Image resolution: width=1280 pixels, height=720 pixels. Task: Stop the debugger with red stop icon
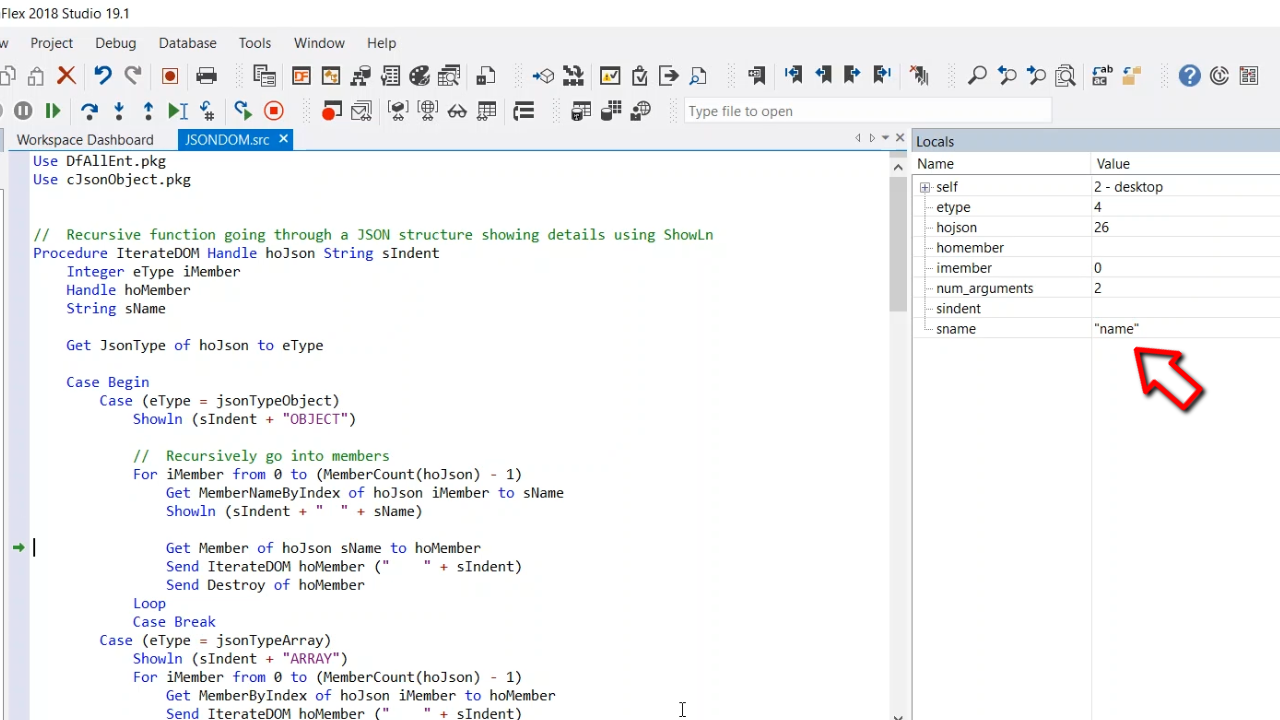pos(273,111)
